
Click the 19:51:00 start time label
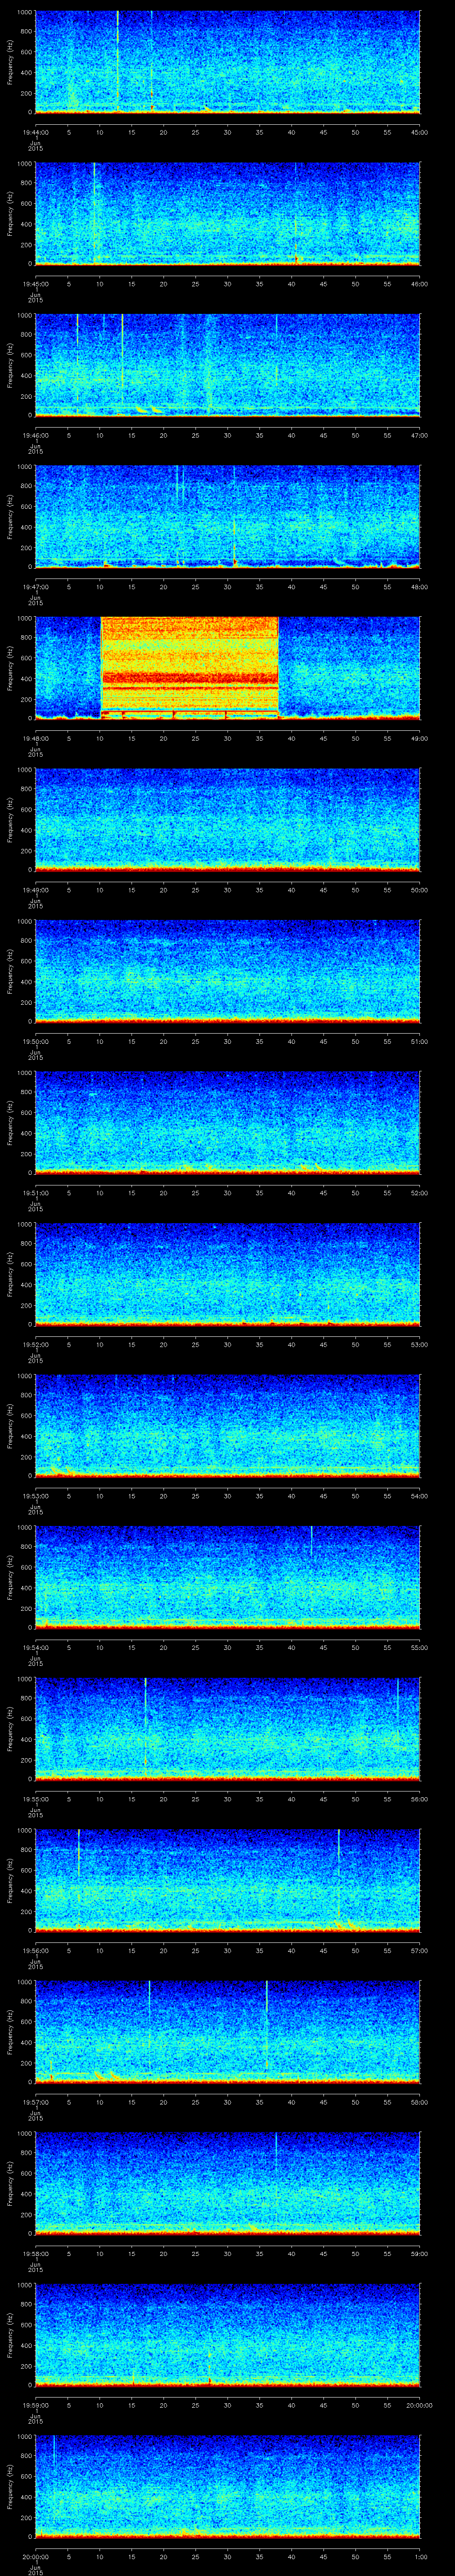click(x=36, y=1193)
